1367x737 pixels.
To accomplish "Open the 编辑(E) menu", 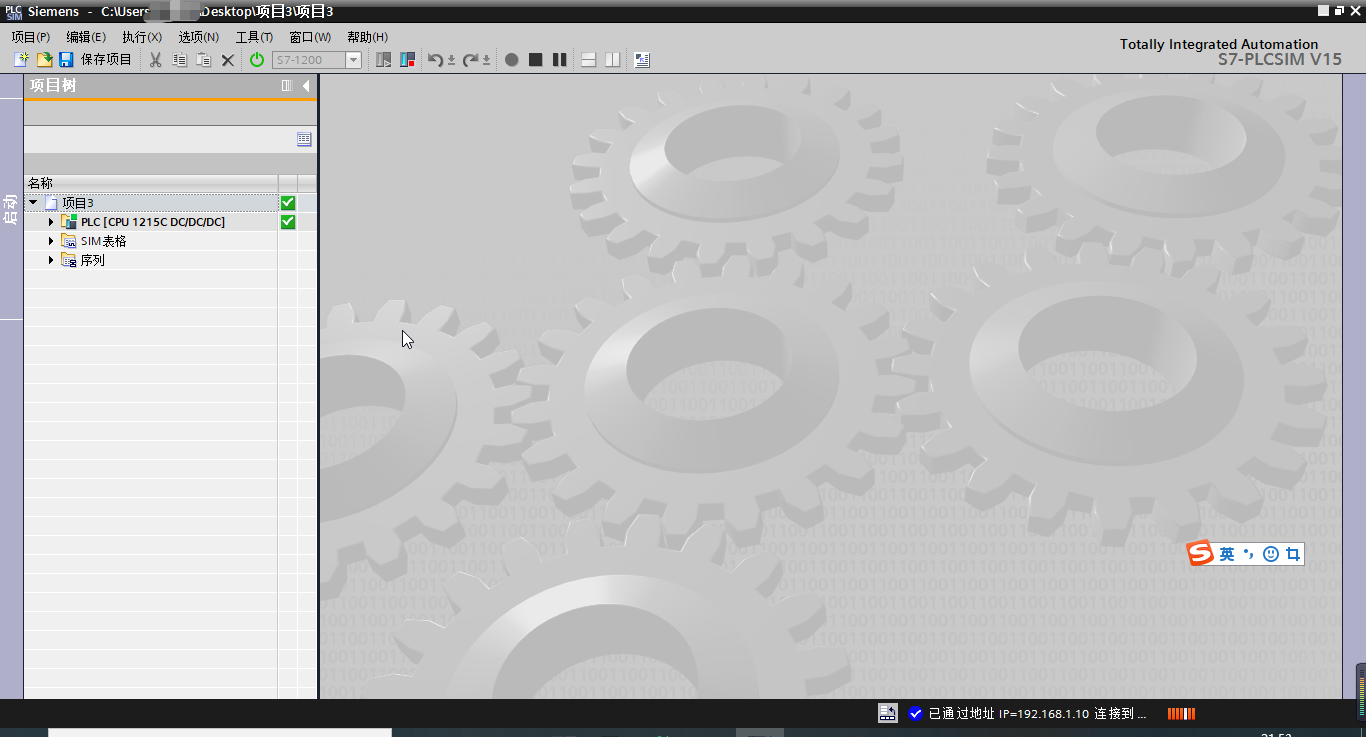I will (86, 37).
